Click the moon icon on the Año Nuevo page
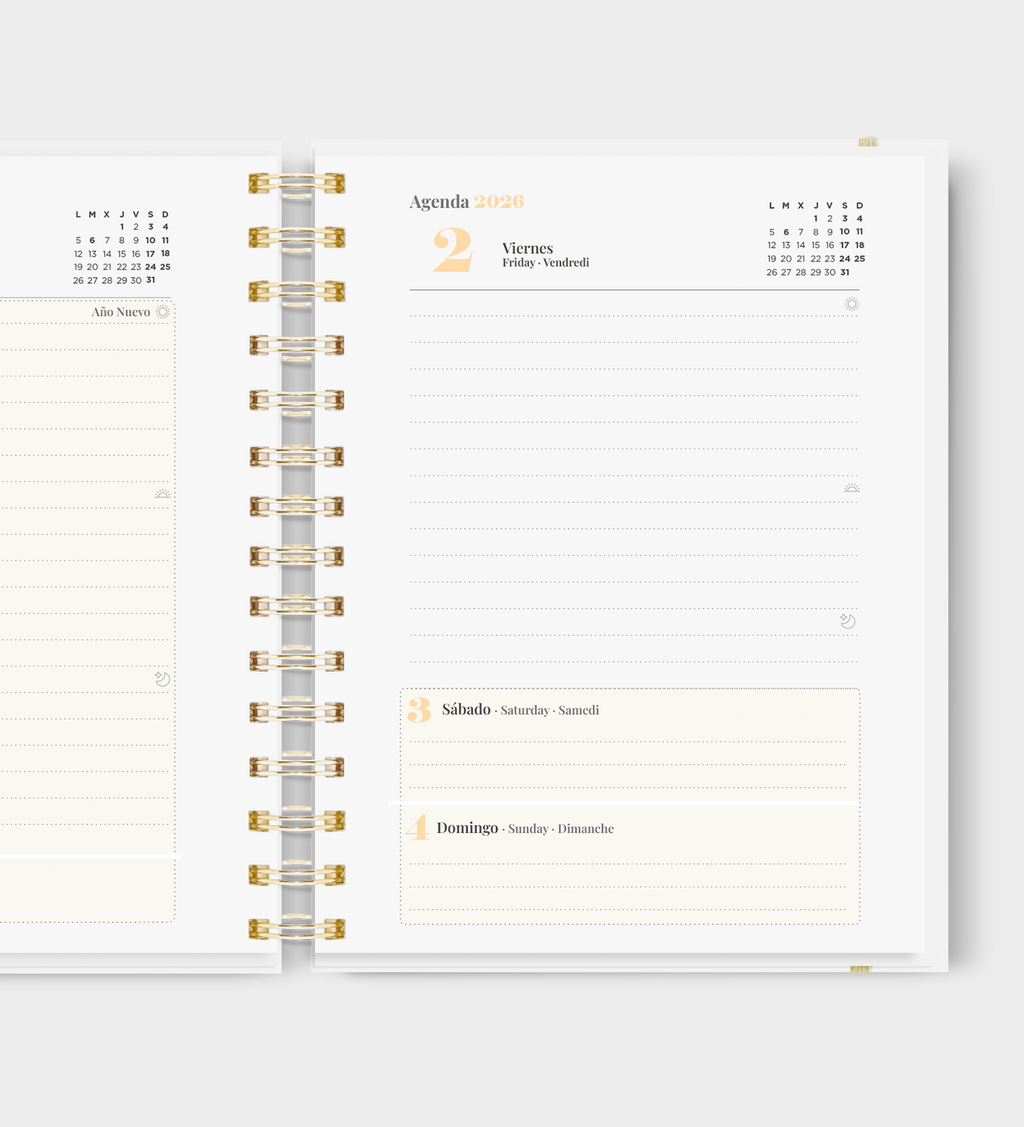Viewport: 1024px width, 1127px height. pos(163,678)
